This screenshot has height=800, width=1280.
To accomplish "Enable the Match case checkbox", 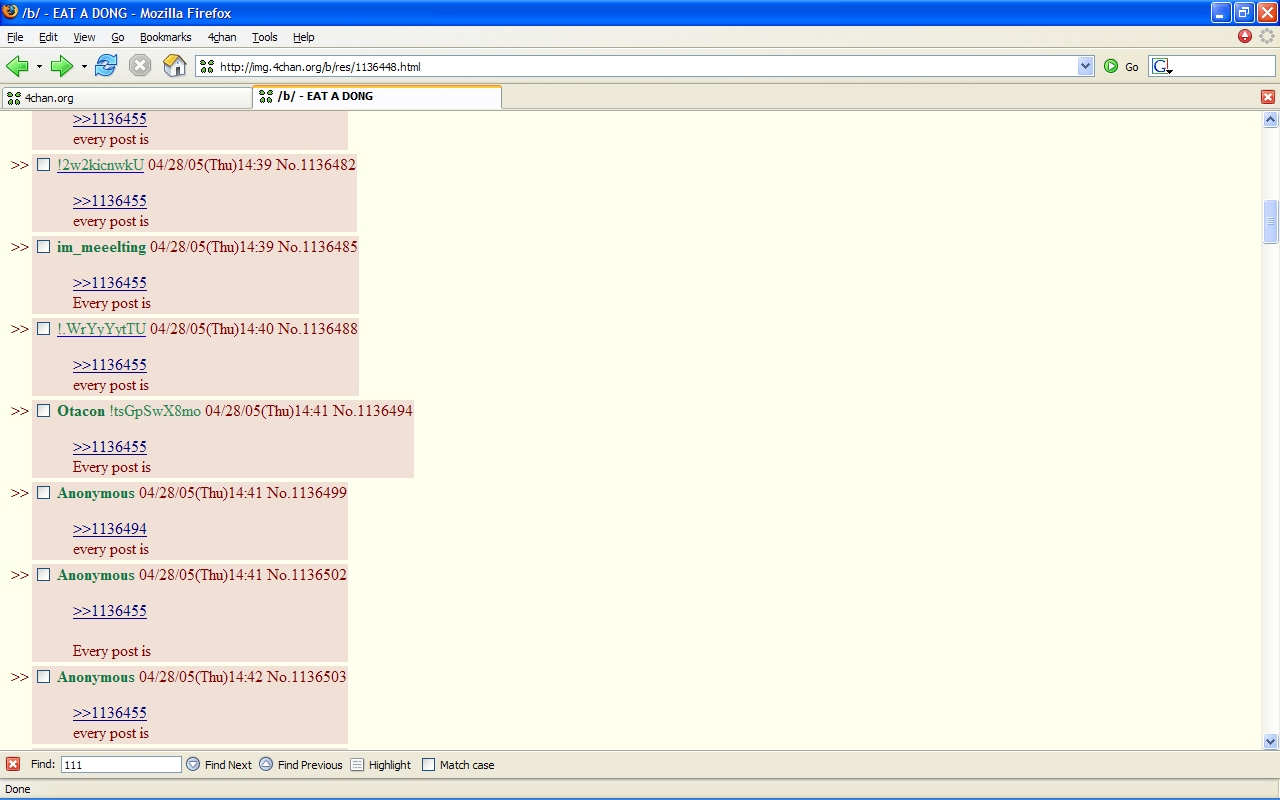I will point(429,764).
